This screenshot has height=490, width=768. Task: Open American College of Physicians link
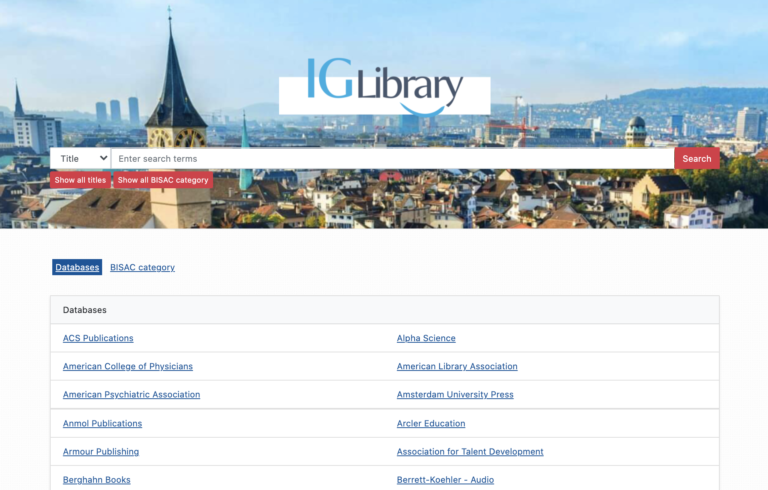pyautogui.click(x=128, y=366)
